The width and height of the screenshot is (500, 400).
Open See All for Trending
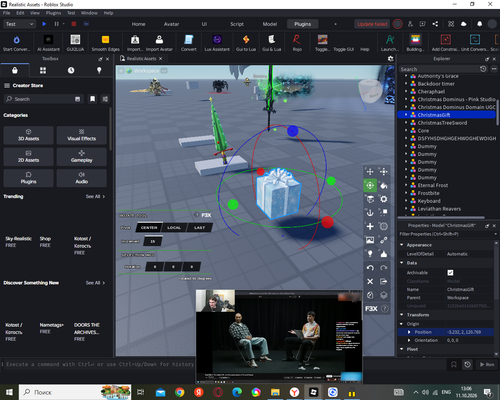click(x=95, y=196)
